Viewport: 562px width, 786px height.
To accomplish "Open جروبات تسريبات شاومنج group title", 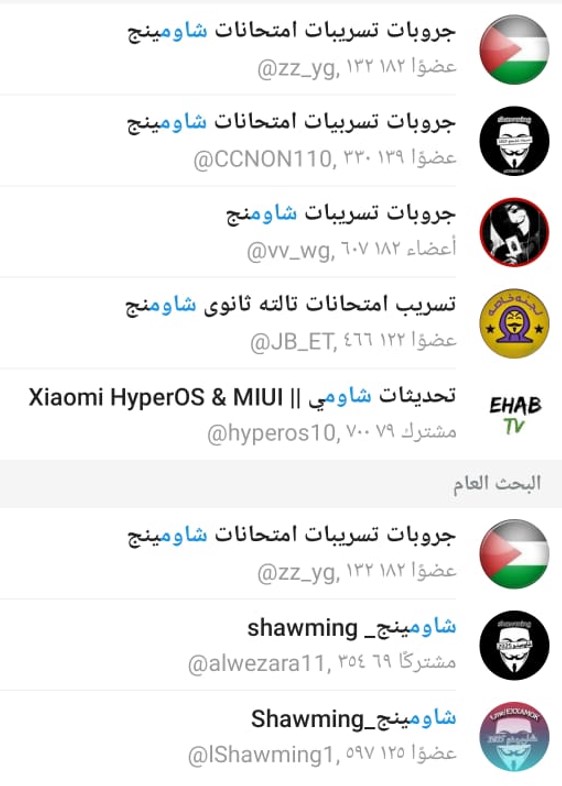I will coord(341,214).
